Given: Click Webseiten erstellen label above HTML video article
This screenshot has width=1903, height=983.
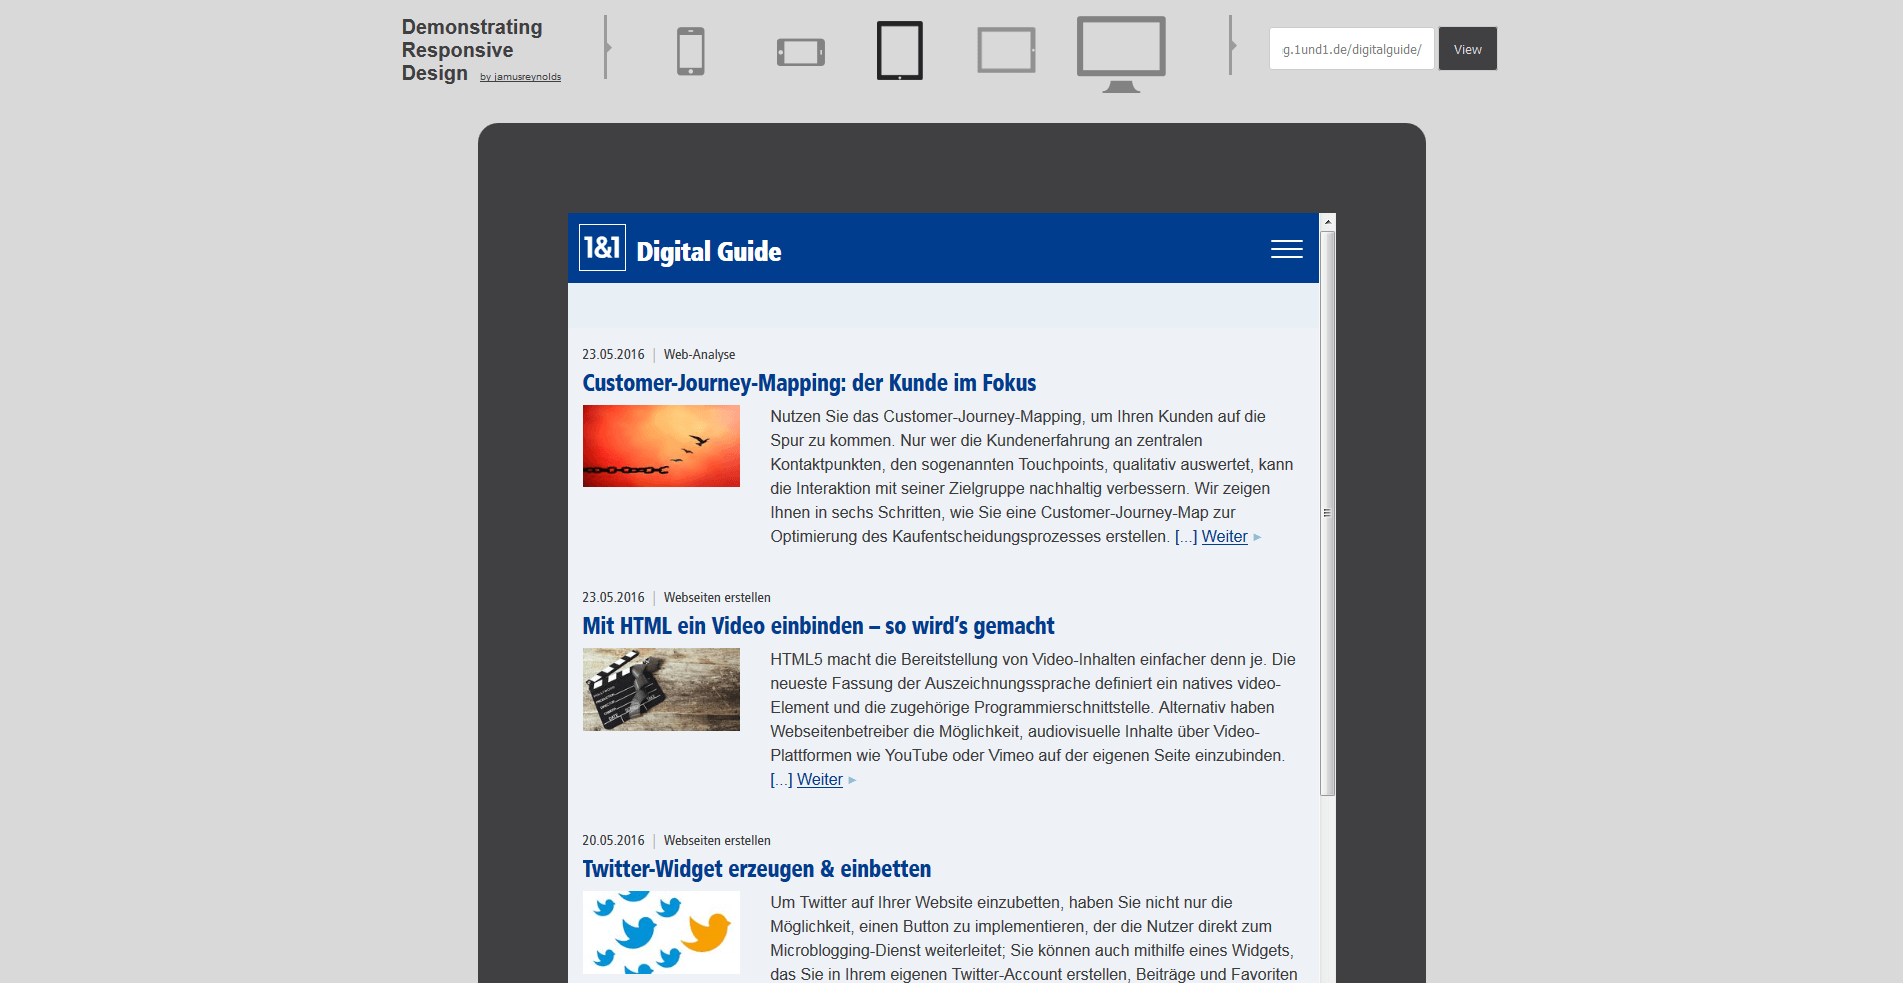Looking at the screenshot, I should pyautogui.click(x=717, y=598).
